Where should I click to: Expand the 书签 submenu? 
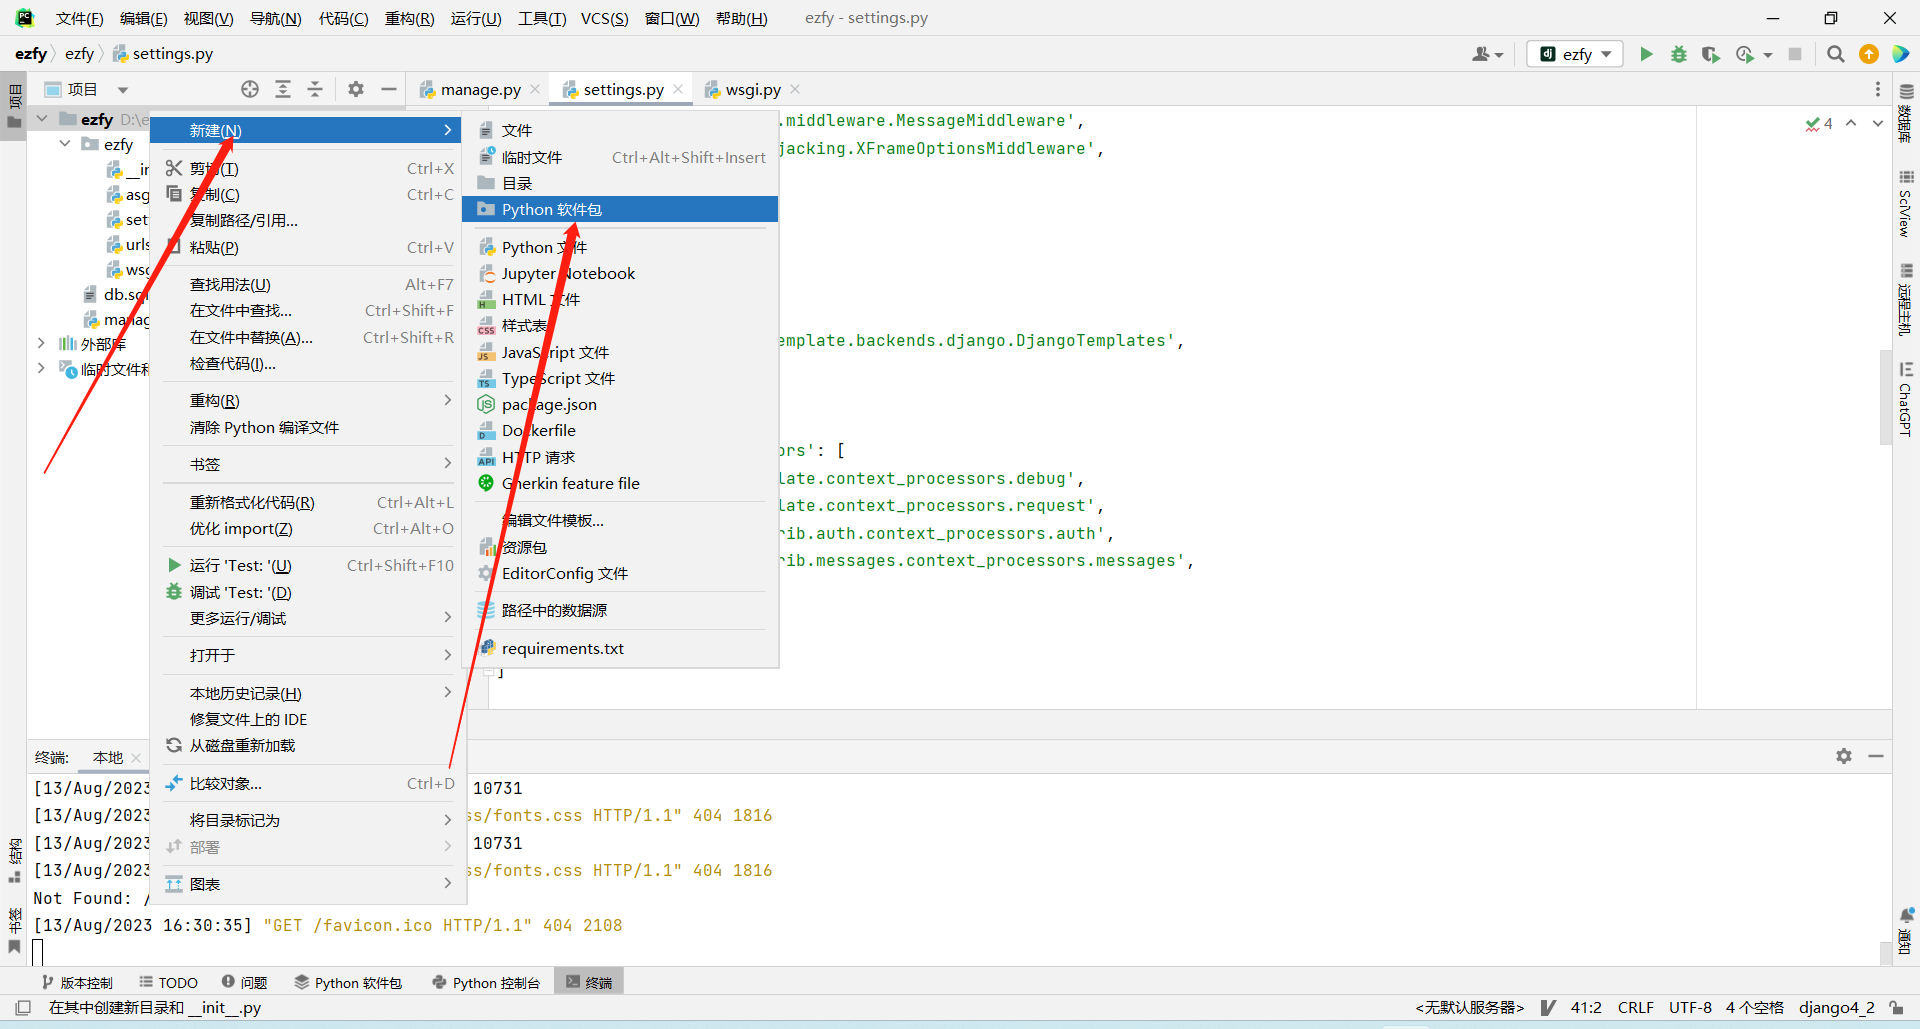[x=308, y=464]
